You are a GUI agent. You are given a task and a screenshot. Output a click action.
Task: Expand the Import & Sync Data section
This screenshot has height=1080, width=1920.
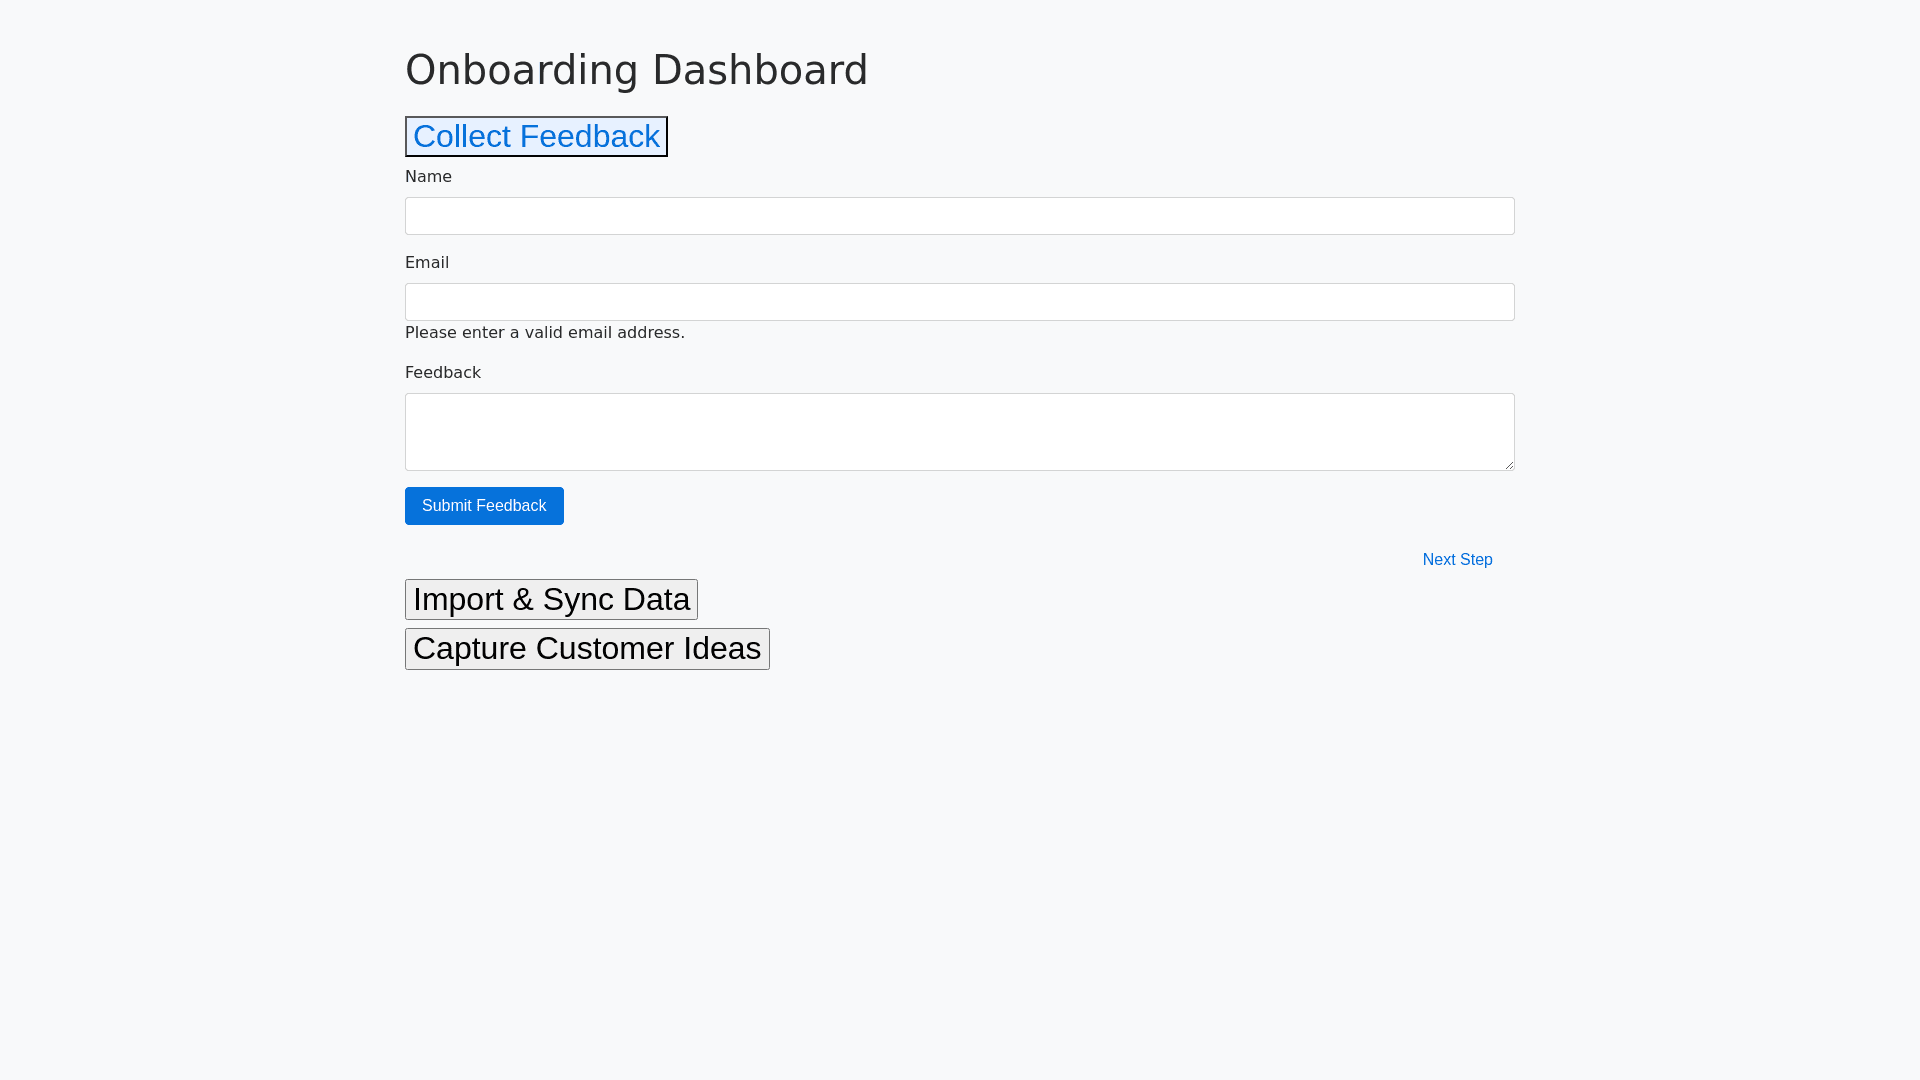(551, 599)
